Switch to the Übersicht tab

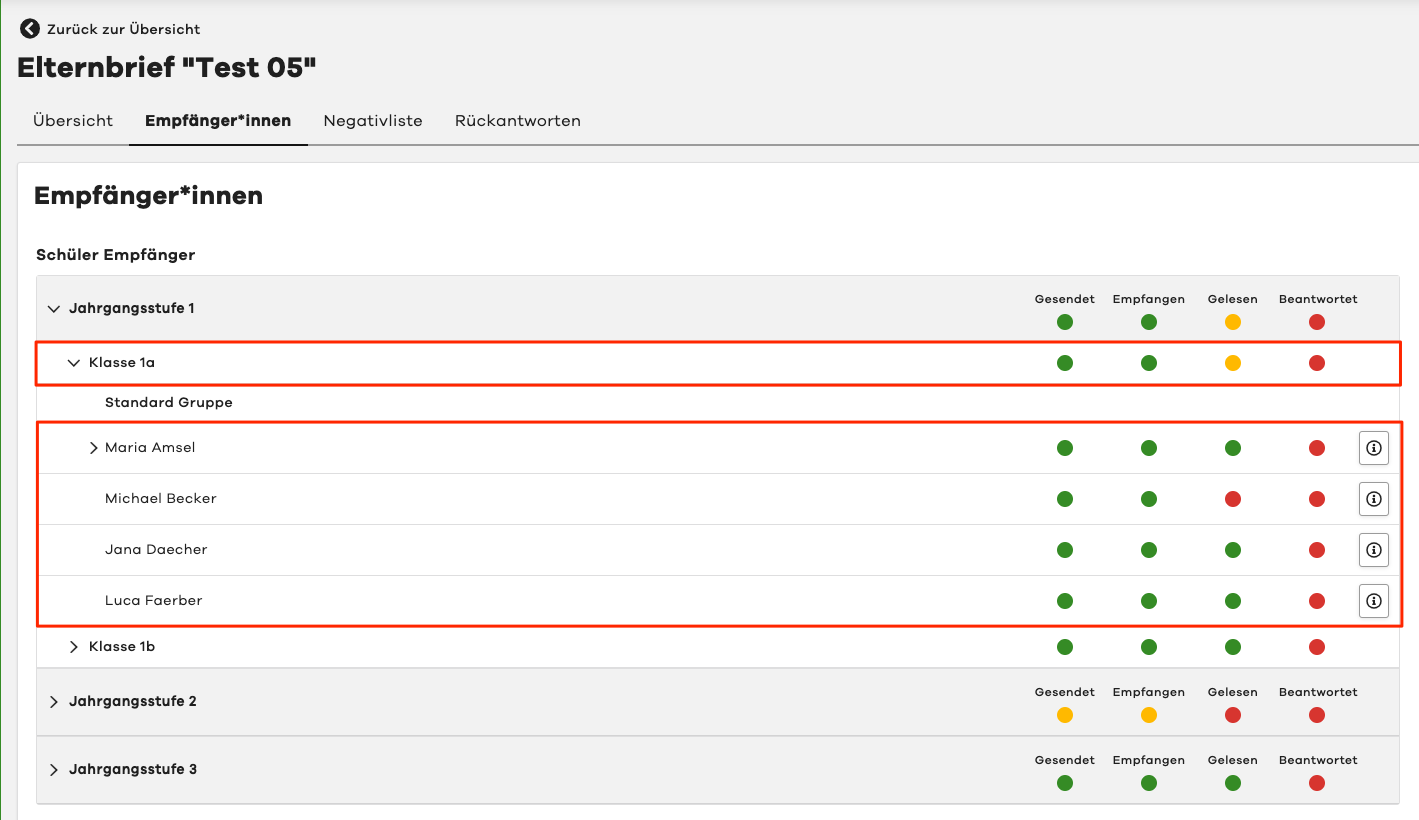point(73,121)
